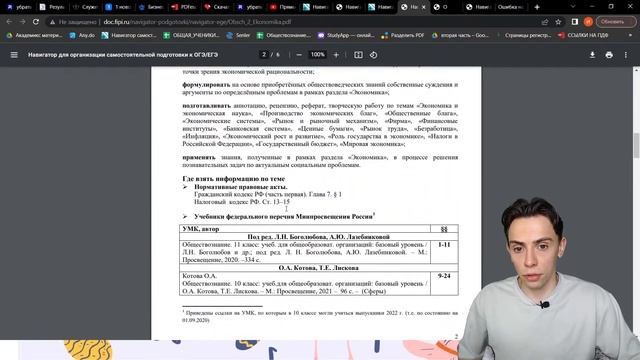Bookmark this page with star icon

click(558, 22)
